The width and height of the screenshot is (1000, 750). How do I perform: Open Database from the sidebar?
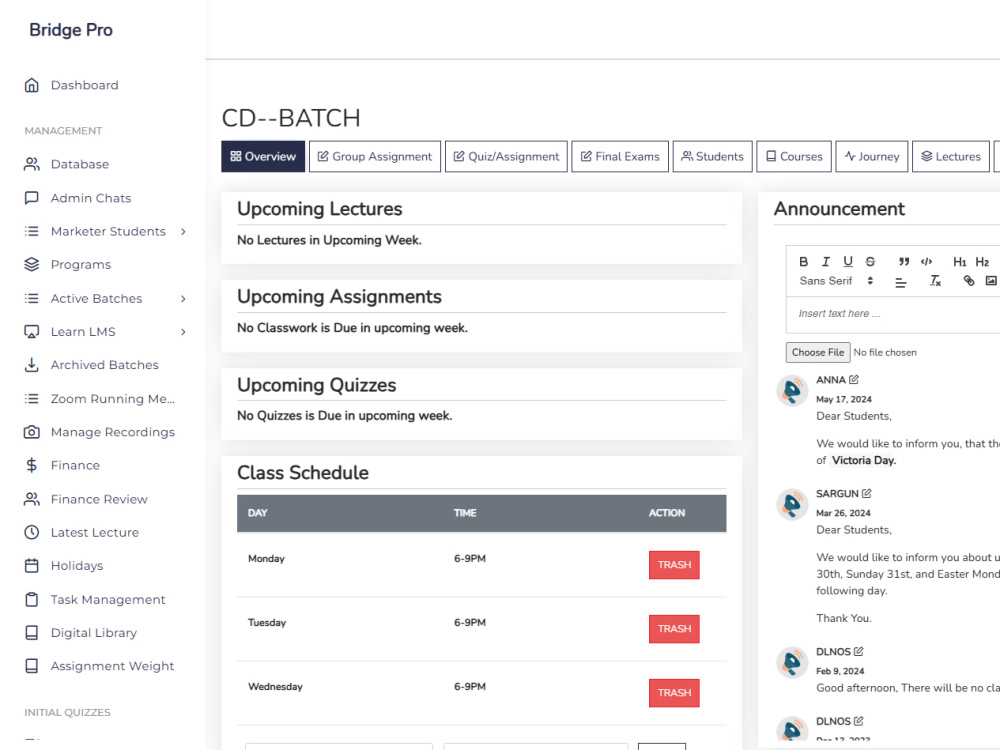80,164
